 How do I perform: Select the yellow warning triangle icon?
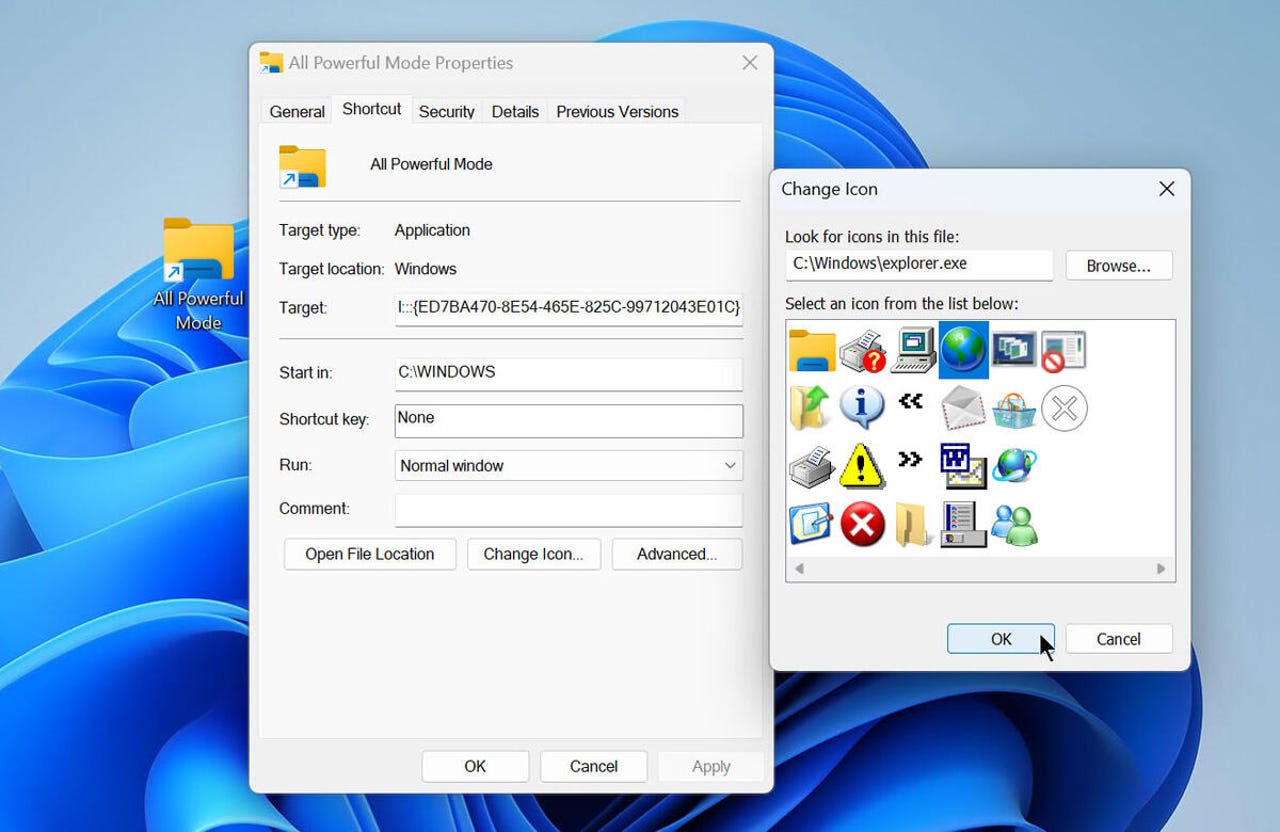[862, 465]
